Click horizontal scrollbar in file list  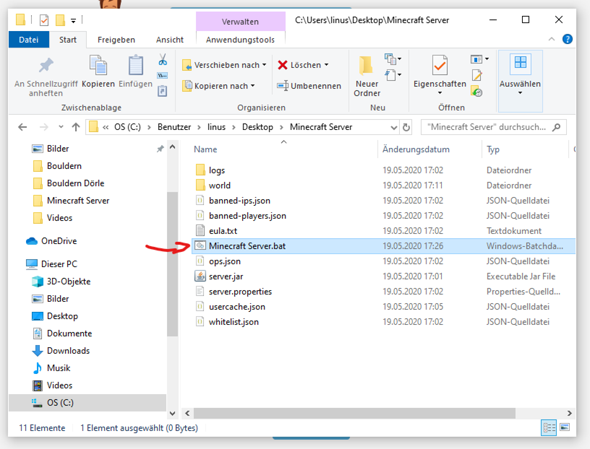tap(354, 413)
